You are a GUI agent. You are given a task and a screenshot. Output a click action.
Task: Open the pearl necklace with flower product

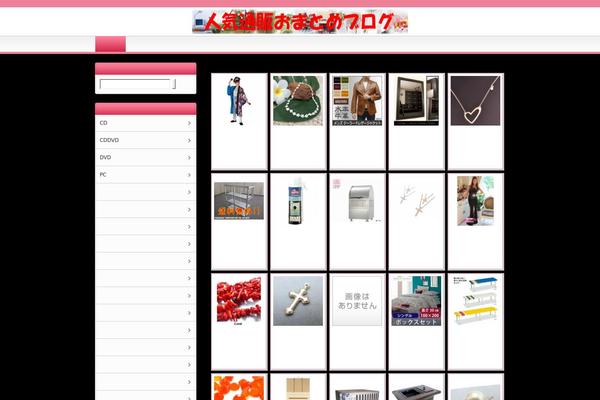click(x=298, y=101)
